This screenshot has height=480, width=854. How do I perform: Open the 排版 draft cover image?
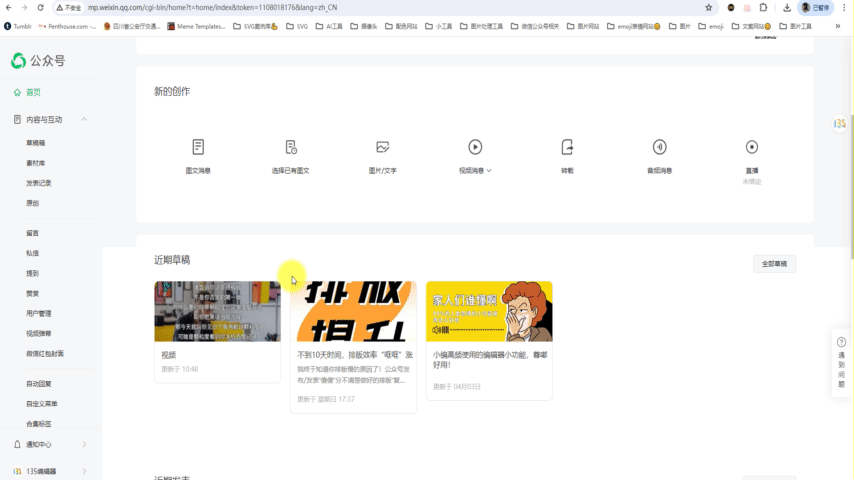coord(353,312)
